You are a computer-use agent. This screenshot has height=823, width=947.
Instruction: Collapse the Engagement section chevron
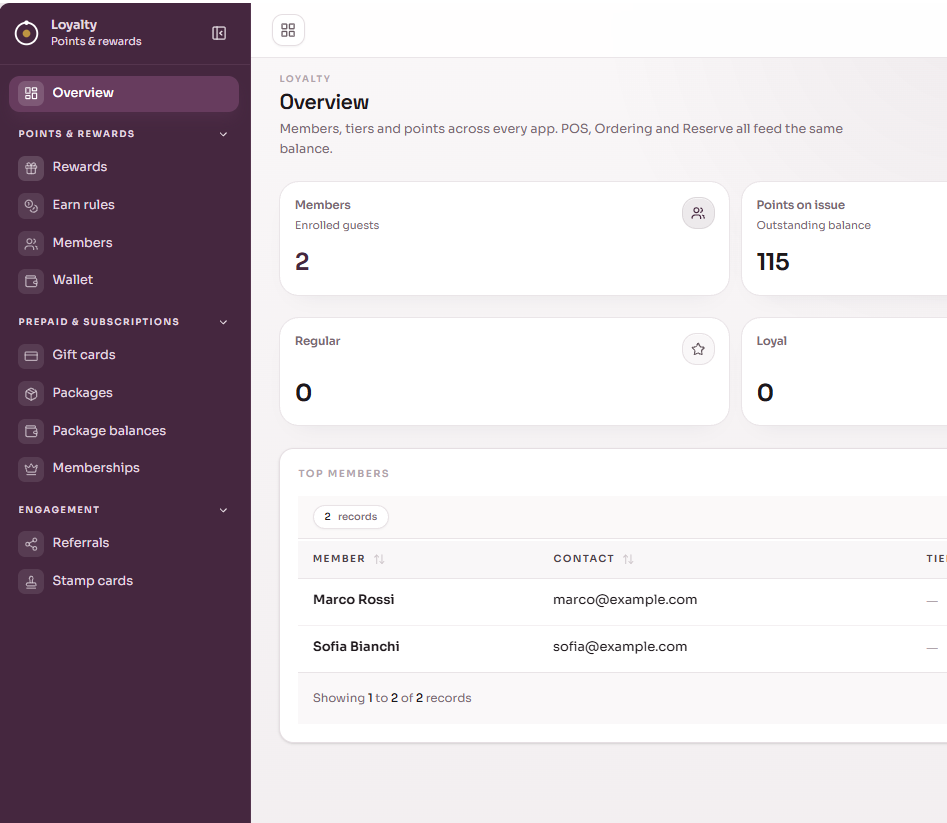(x=223, y=510)
